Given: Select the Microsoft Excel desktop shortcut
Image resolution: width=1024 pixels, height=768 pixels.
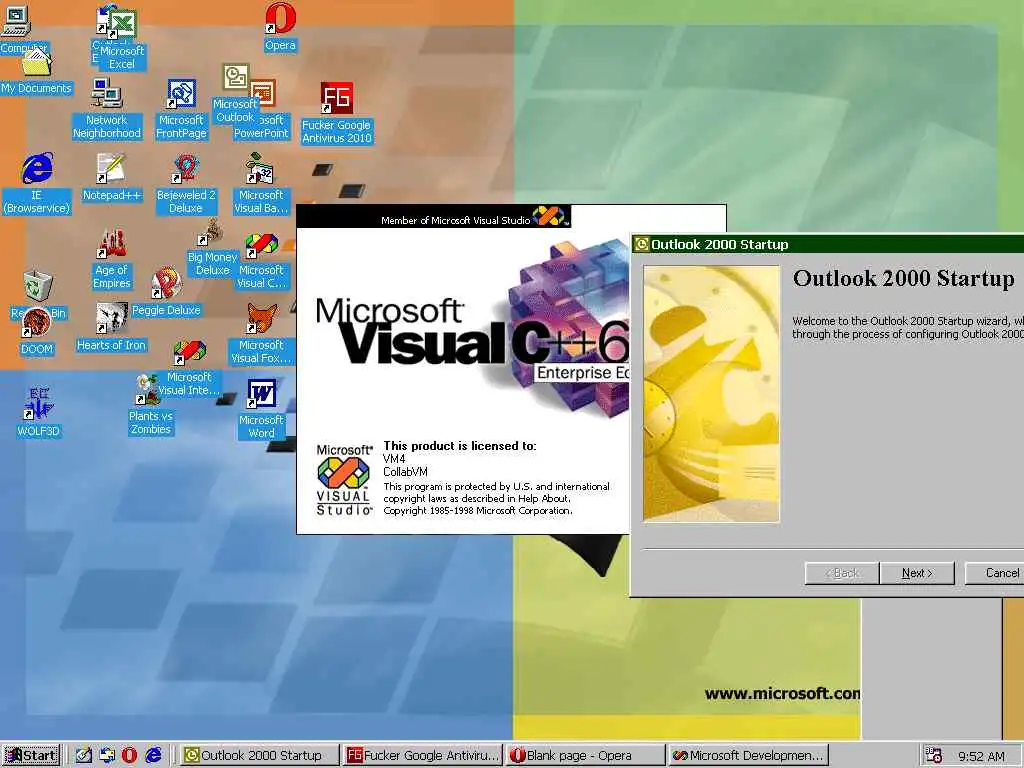Looking at the screenshot, I should point(122,40).
